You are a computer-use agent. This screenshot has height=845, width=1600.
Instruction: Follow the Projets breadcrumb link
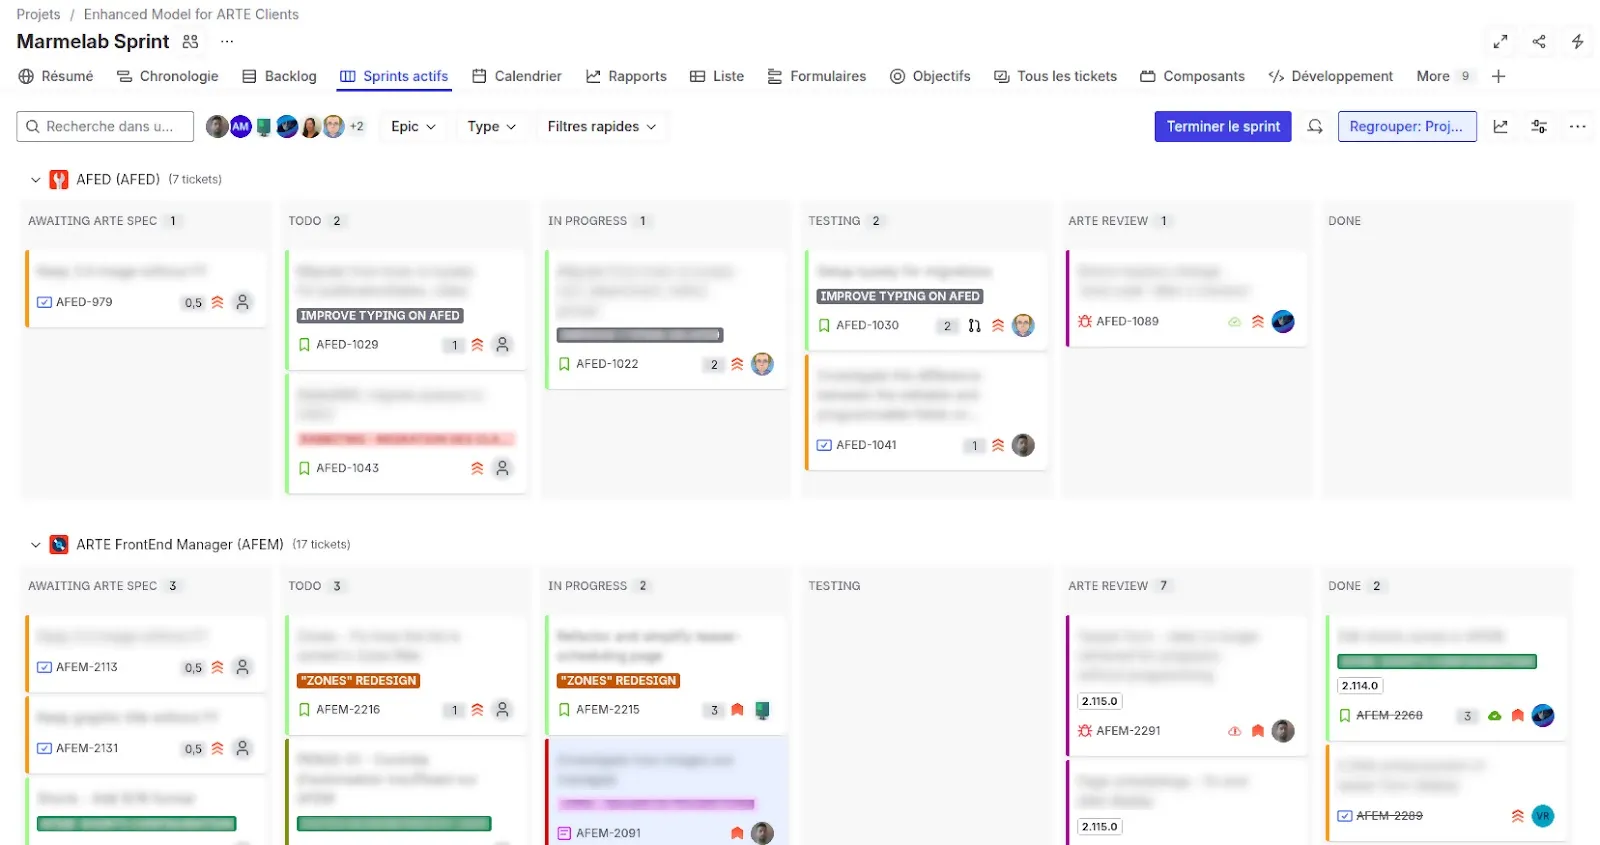pos(38,14)
